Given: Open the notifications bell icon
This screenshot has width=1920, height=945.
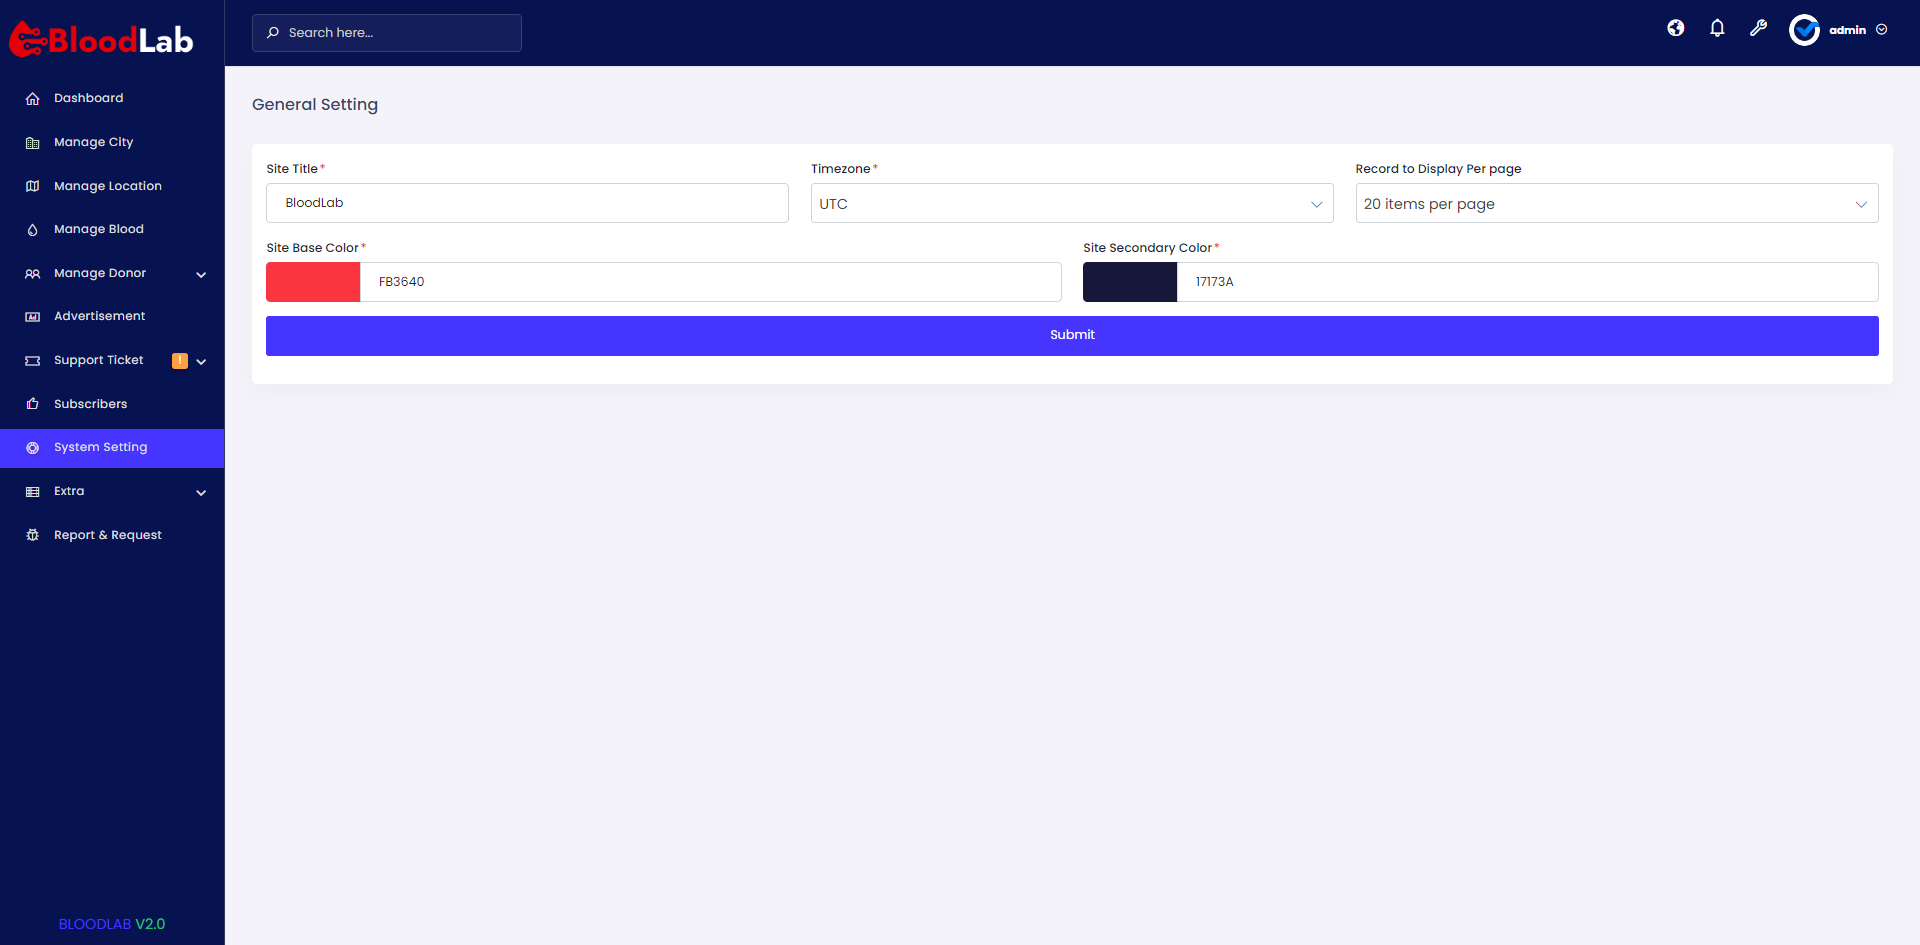Looking at the screenshot, I should [1717, 28].
